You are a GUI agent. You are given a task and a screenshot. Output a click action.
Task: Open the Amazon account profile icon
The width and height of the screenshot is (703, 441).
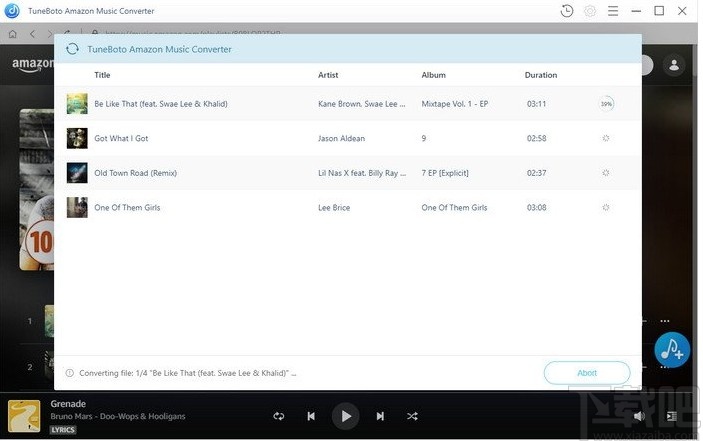[x=674, y=65]
